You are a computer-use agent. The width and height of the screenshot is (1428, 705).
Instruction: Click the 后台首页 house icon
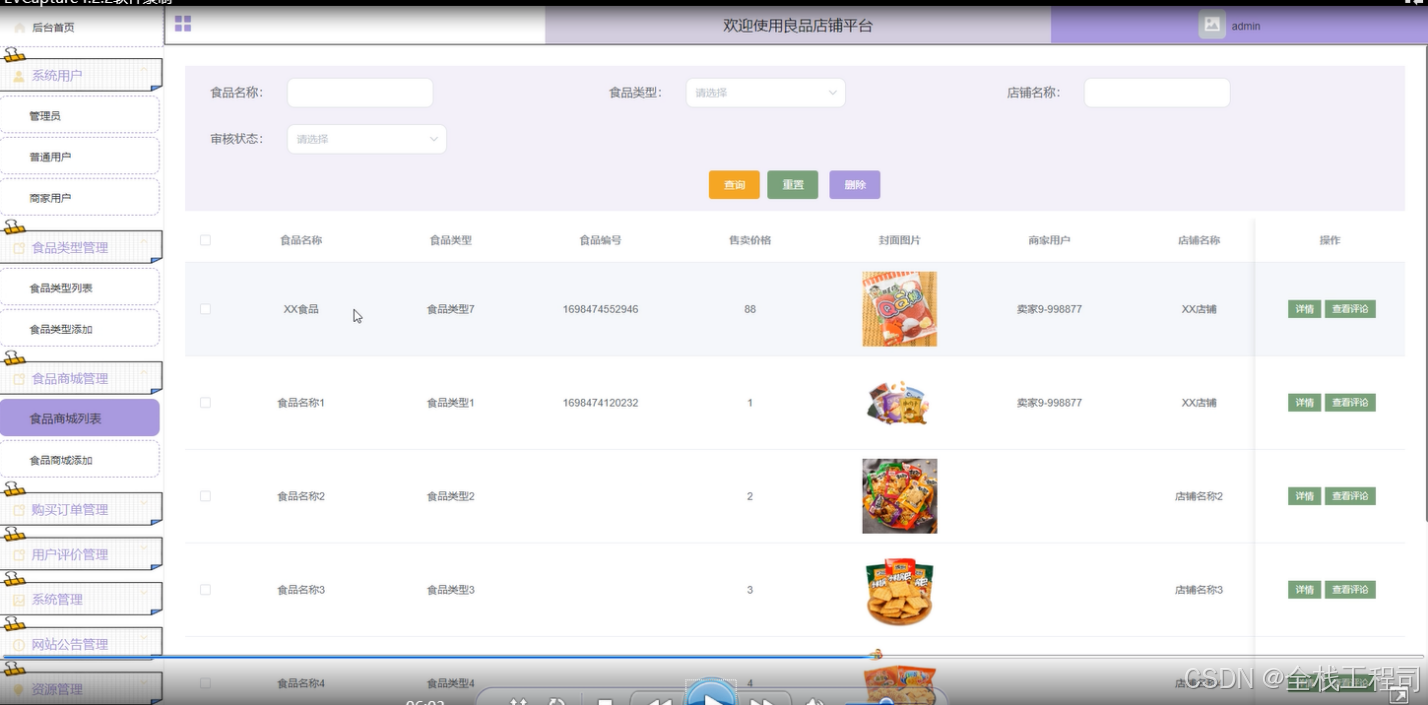click(x=20, y=28)
